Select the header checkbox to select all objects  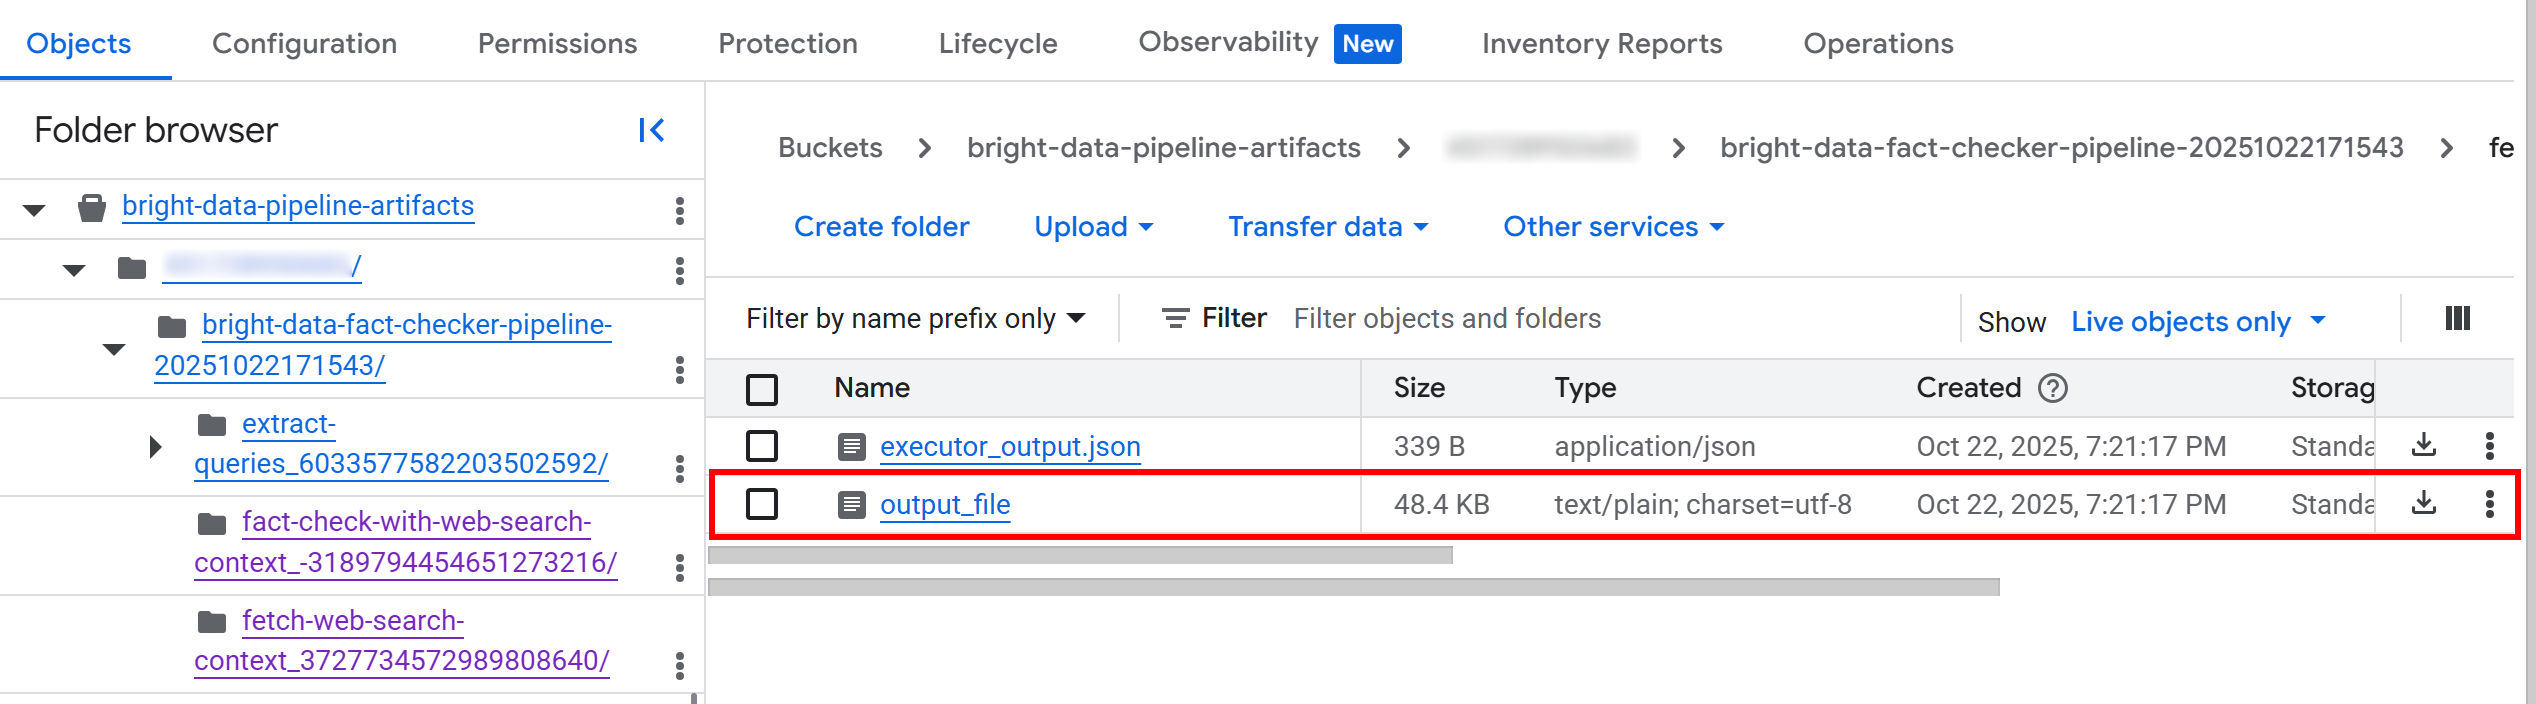(x=762, y=390)
